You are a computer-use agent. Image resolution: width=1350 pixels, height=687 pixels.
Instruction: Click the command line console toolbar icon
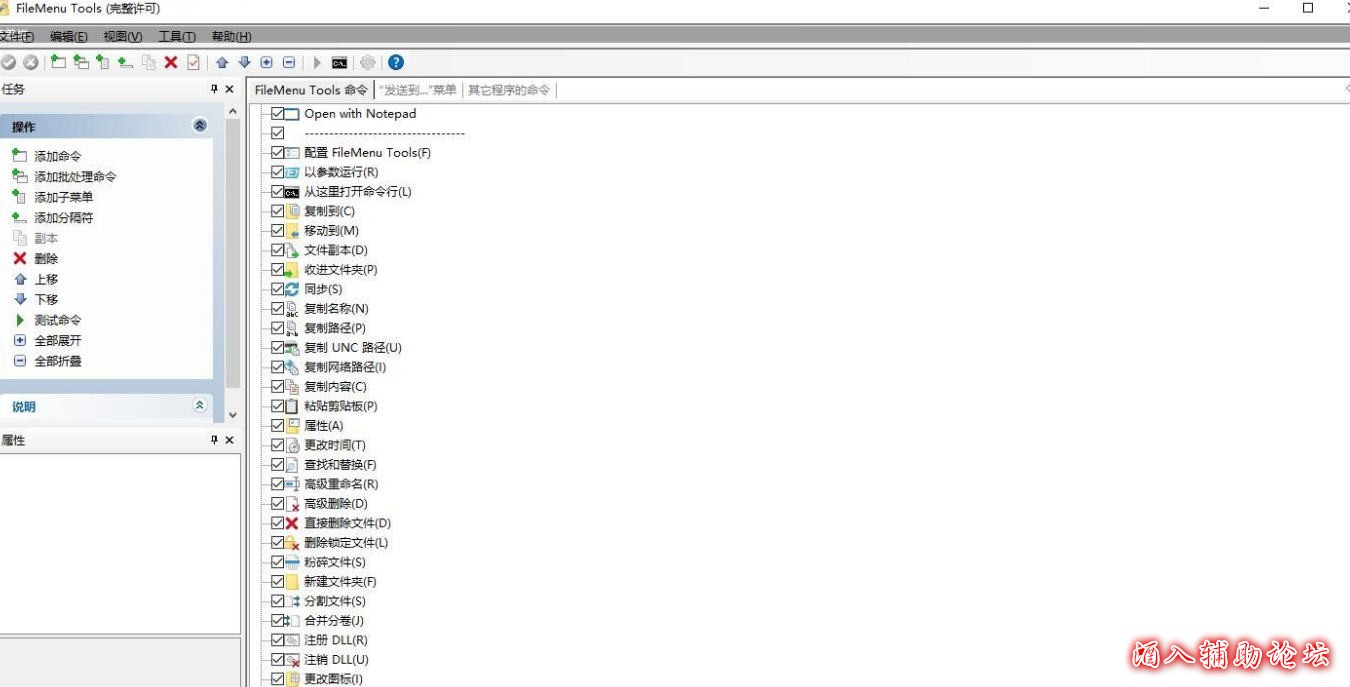pos(340,62)
